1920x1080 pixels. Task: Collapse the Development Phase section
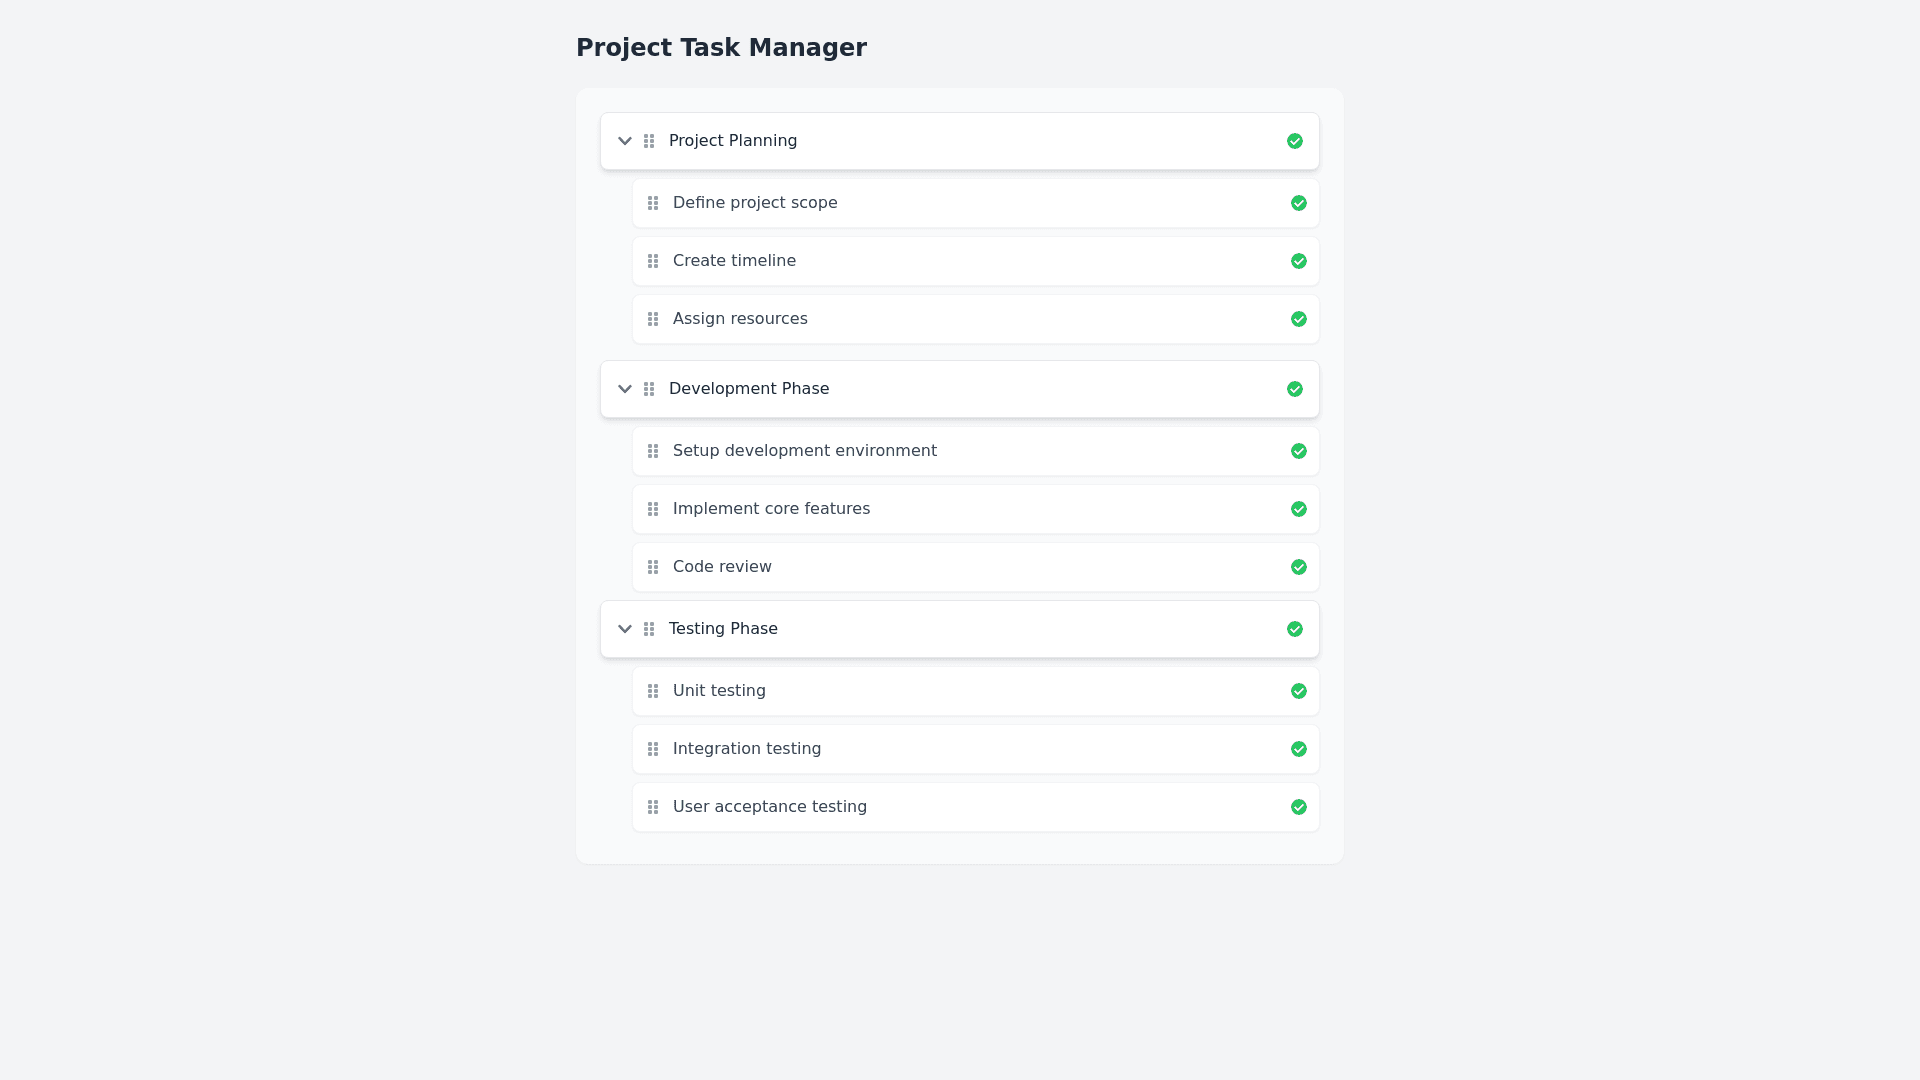coord(625,389)
